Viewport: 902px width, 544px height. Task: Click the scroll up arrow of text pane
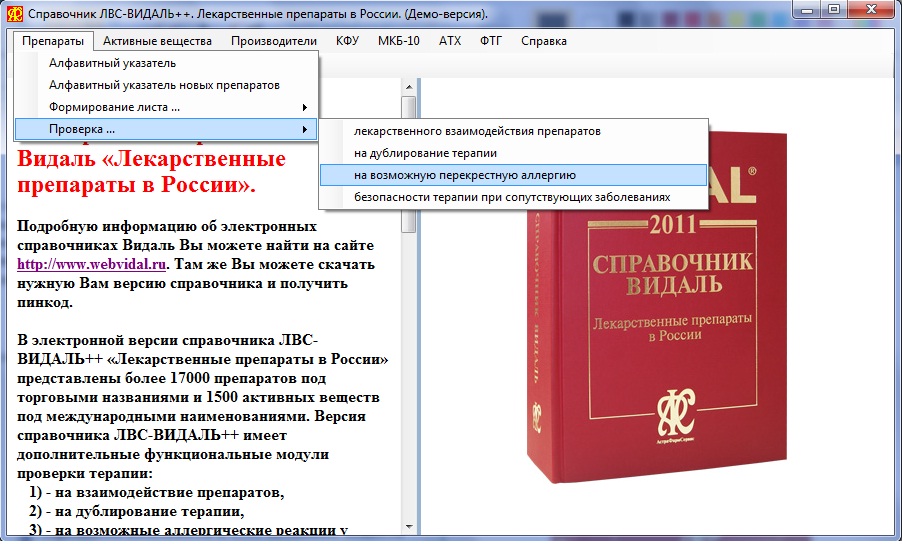click(409, 87)
